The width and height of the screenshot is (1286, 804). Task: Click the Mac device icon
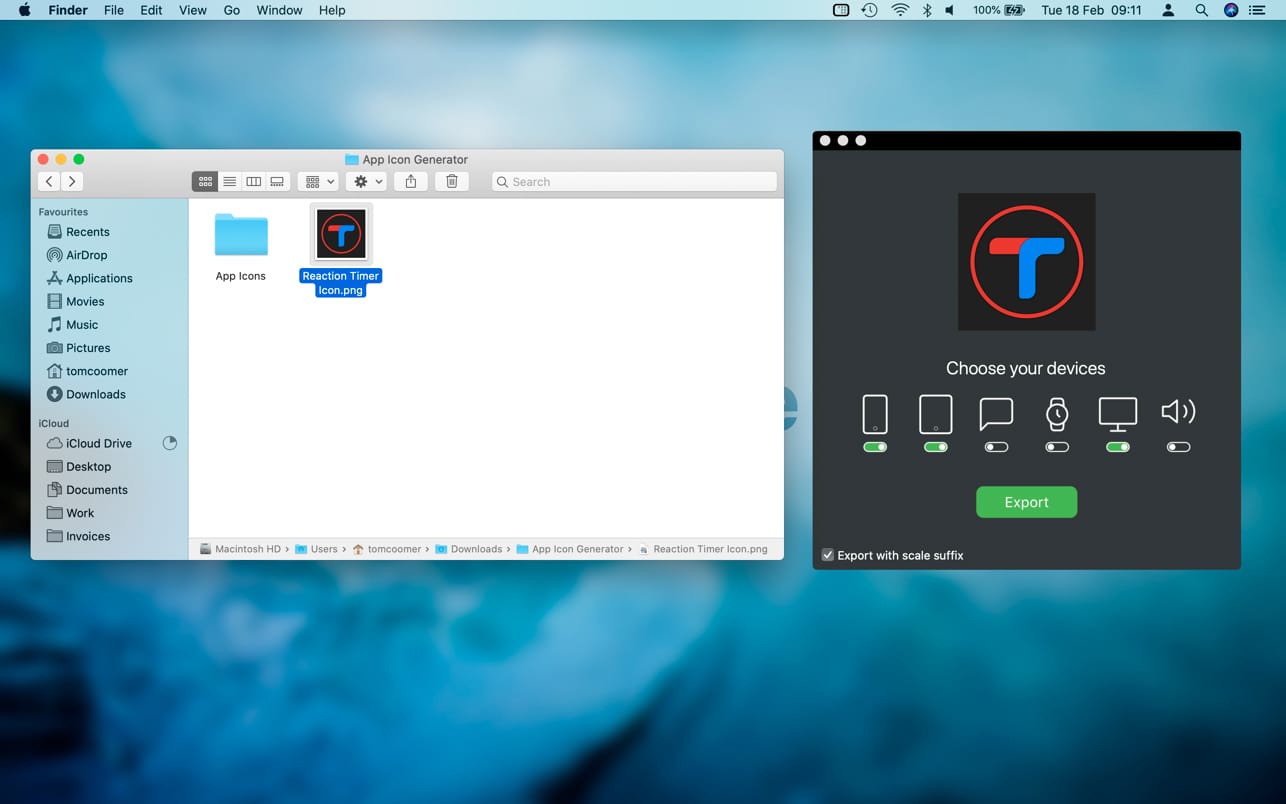tap(1117, 411)
